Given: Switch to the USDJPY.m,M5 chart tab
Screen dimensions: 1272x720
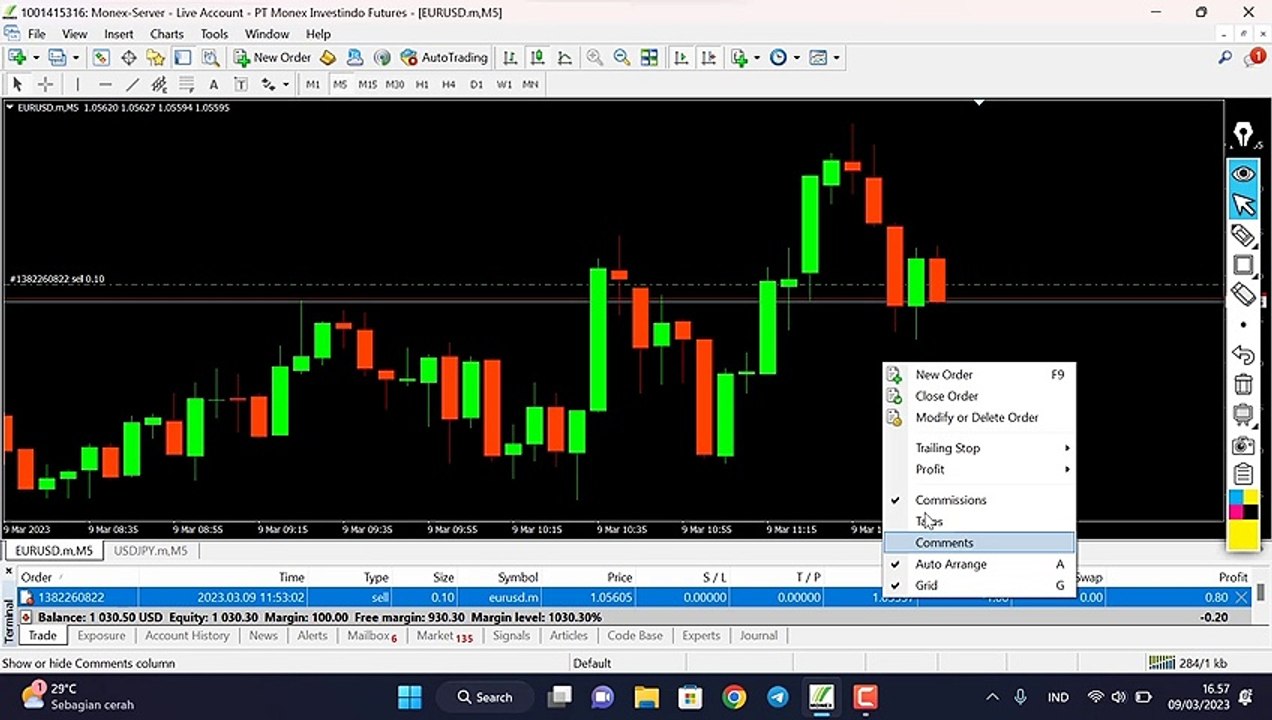Looking at the screenshot, I should point(150,551).
